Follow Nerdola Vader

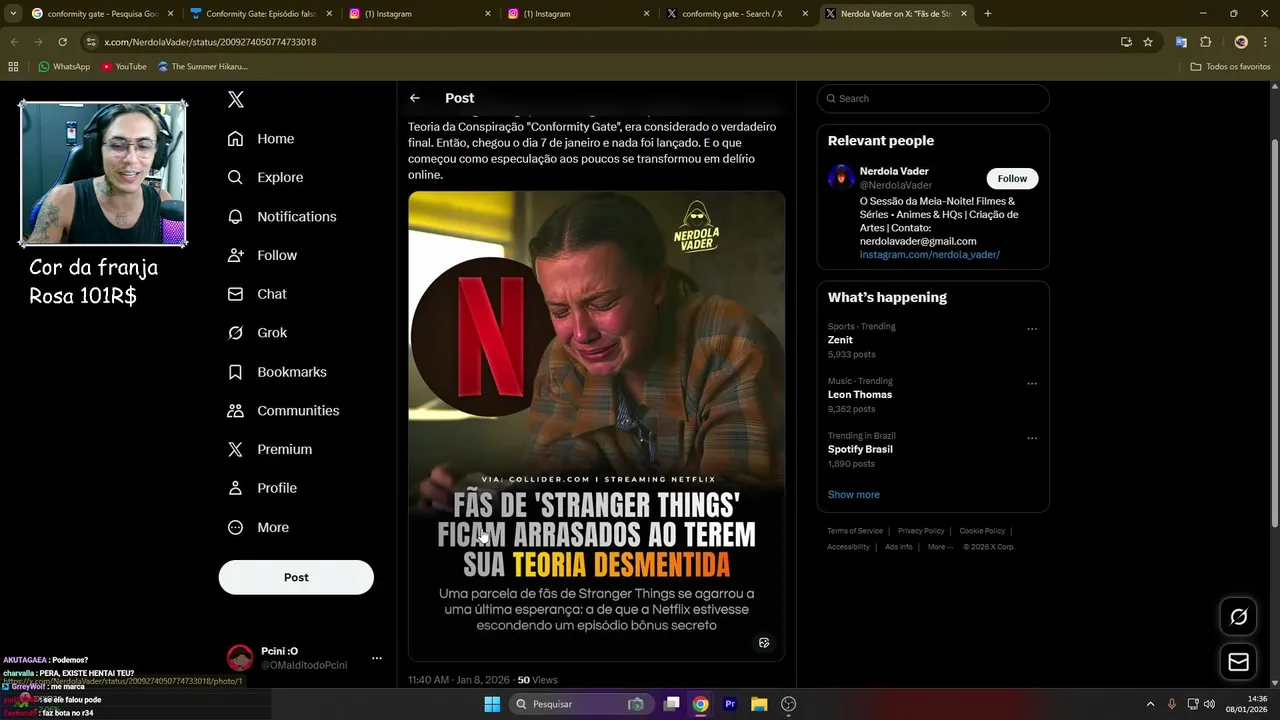coord(1012,178)
